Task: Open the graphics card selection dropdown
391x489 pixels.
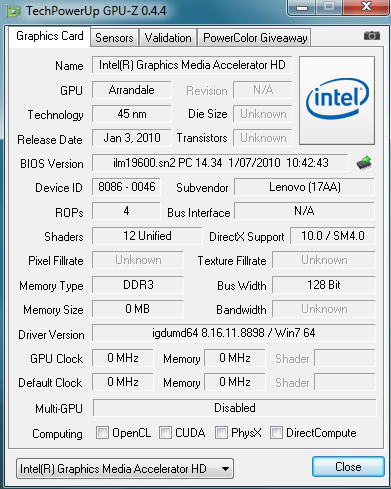Action: [125, 469]
